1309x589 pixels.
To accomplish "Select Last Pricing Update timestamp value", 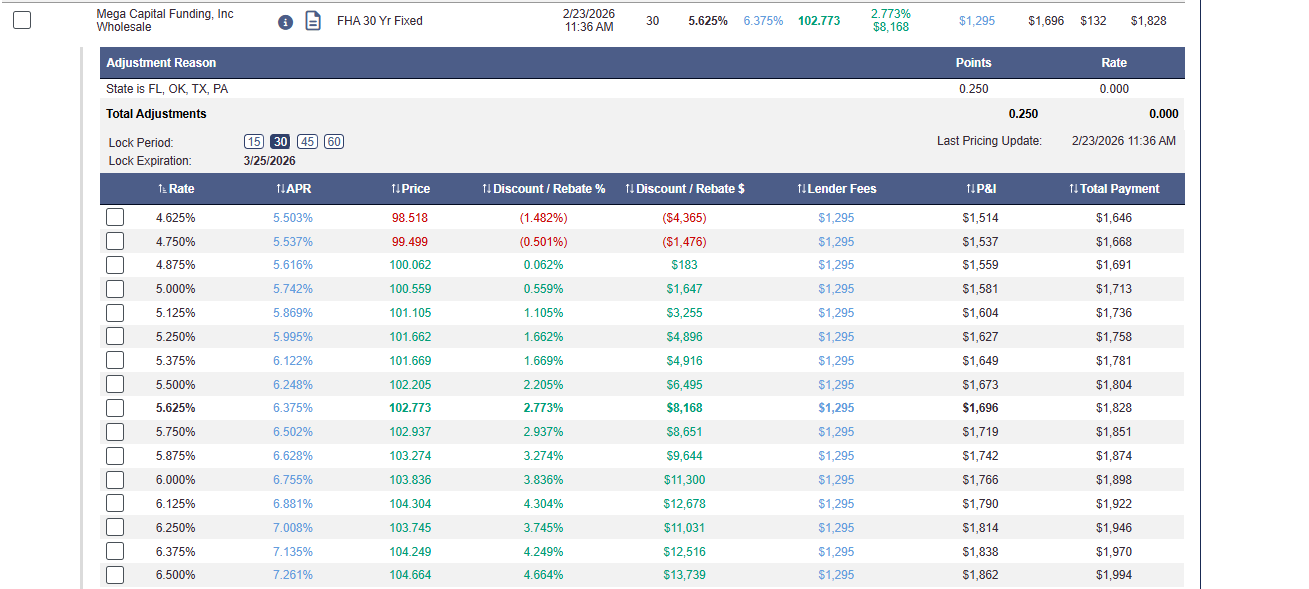I will (1124, 141).
